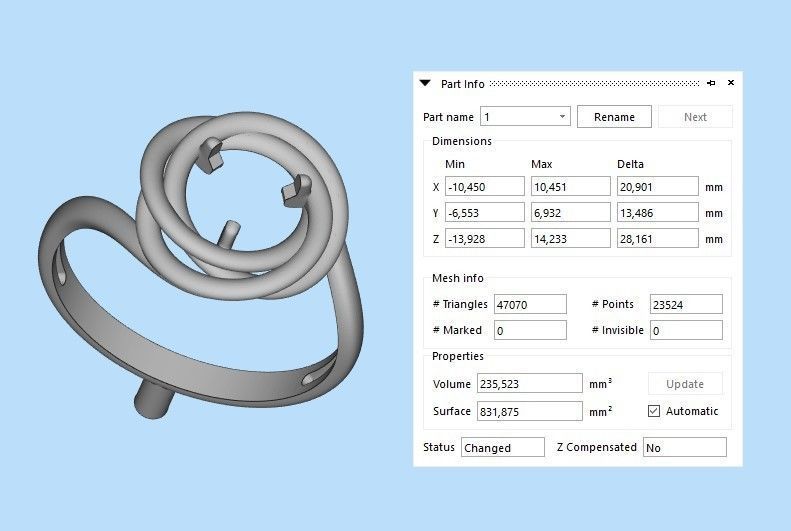Click the Triangles count field 47070

530,304
